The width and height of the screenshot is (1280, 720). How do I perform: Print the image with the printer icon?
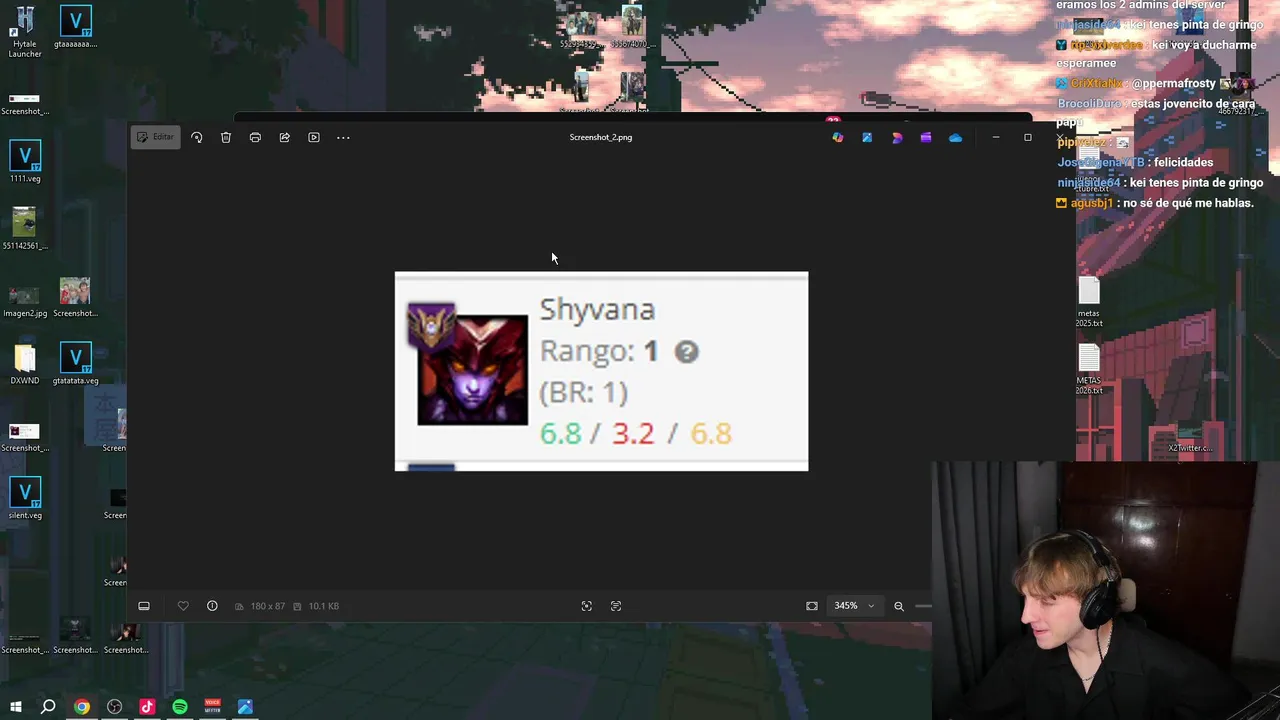pos(255,137)
